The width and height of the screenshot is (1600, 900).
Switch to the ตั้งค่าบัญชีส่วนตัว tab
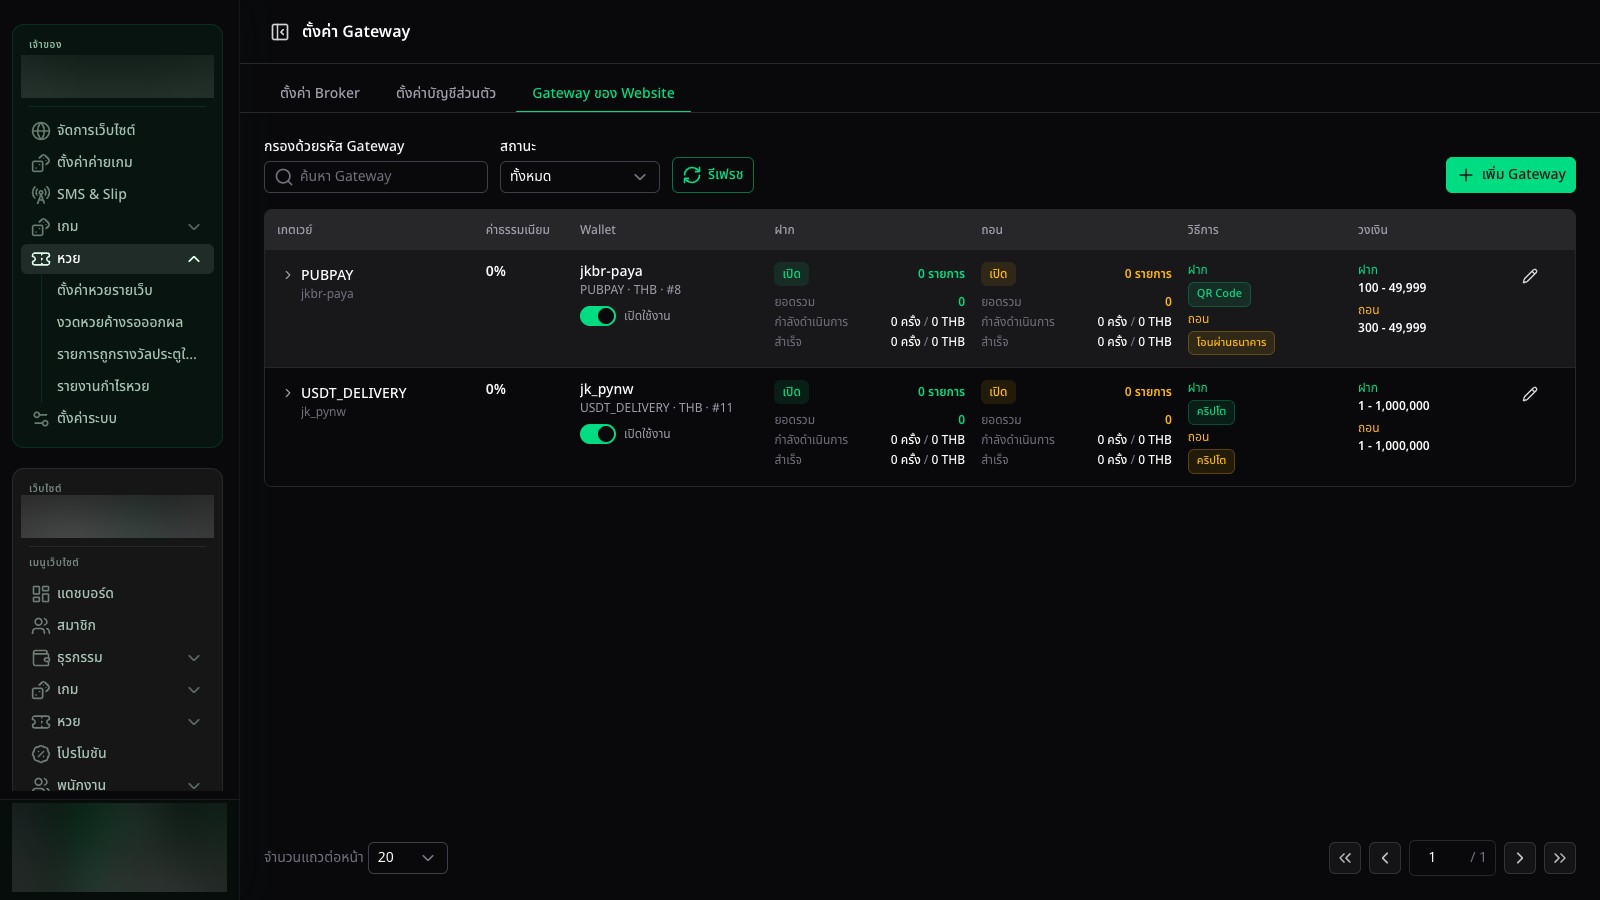[x=446, y=93]
